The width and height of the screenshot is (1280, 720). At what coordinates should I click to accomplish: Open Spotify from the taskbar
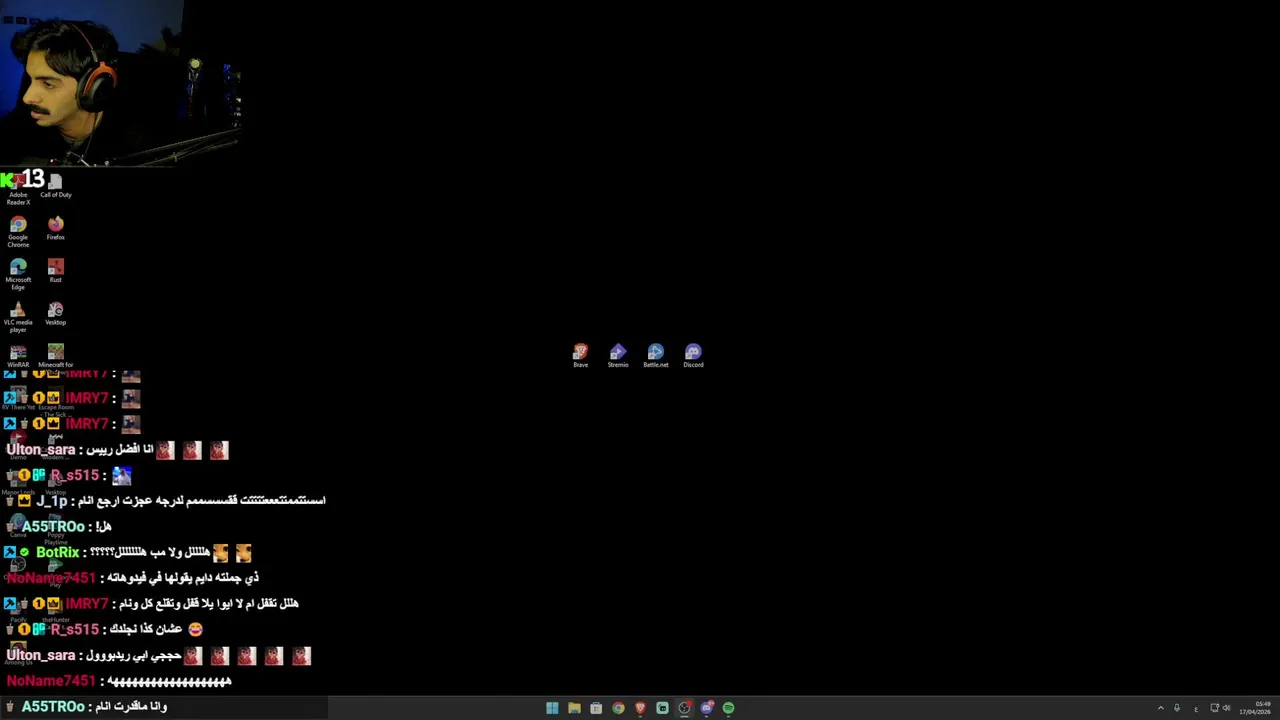(x=728, y=708)
